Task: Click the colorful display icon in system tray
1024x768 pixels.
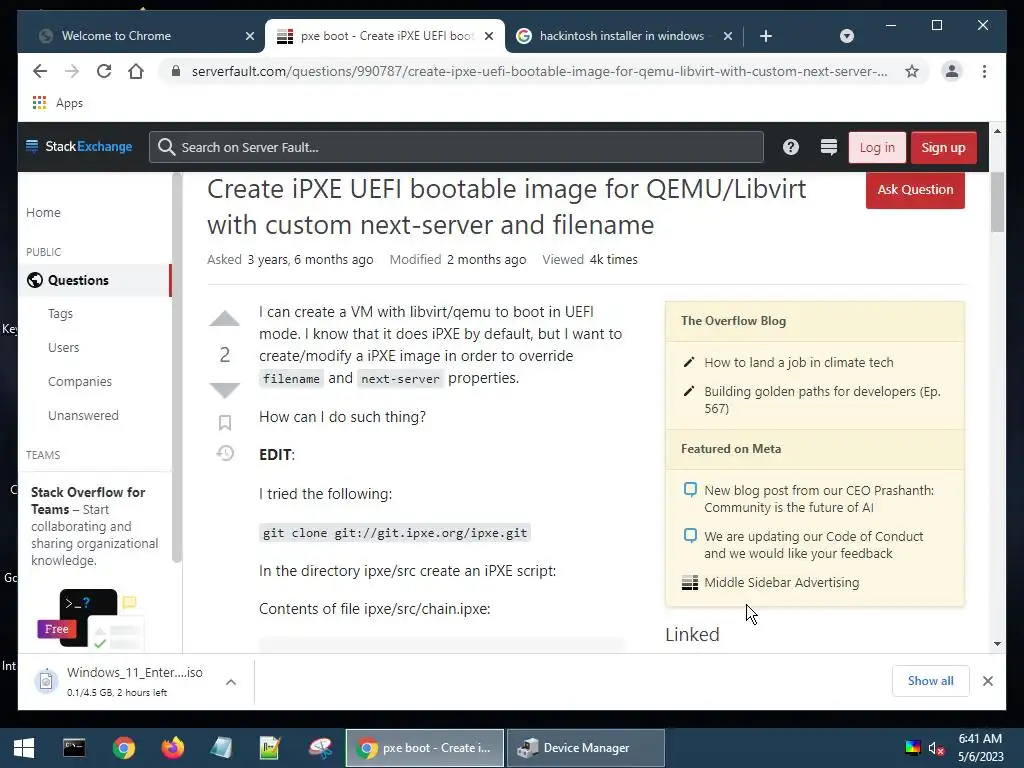Action: coord(912,748)
